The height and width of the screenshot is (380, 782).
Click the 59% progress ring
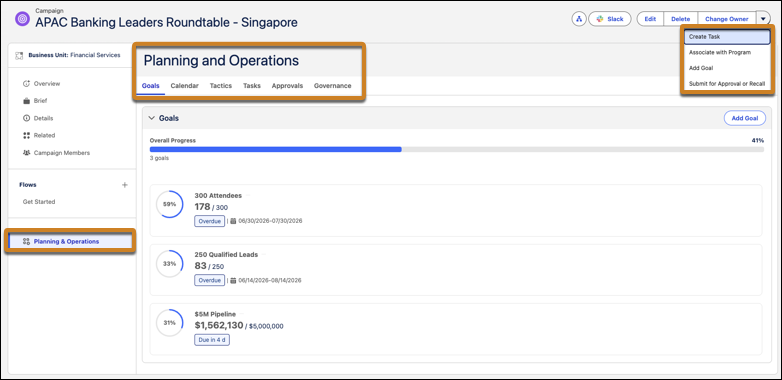click(x=170, y=204)
